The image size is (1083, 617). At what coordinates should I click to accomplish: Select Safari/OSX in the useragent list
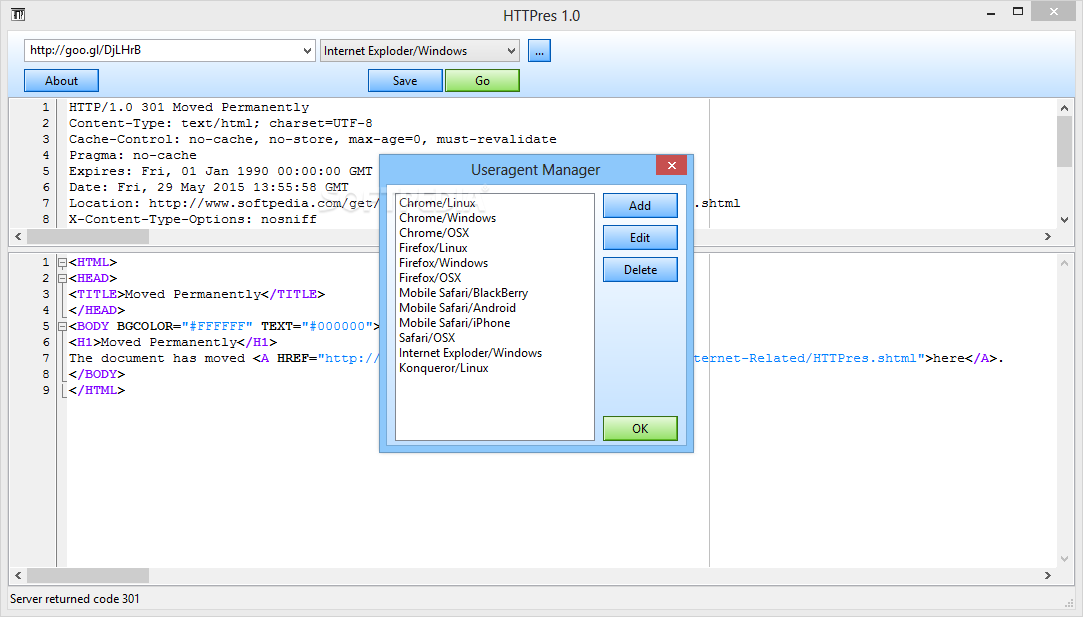(x=427, y=338)
